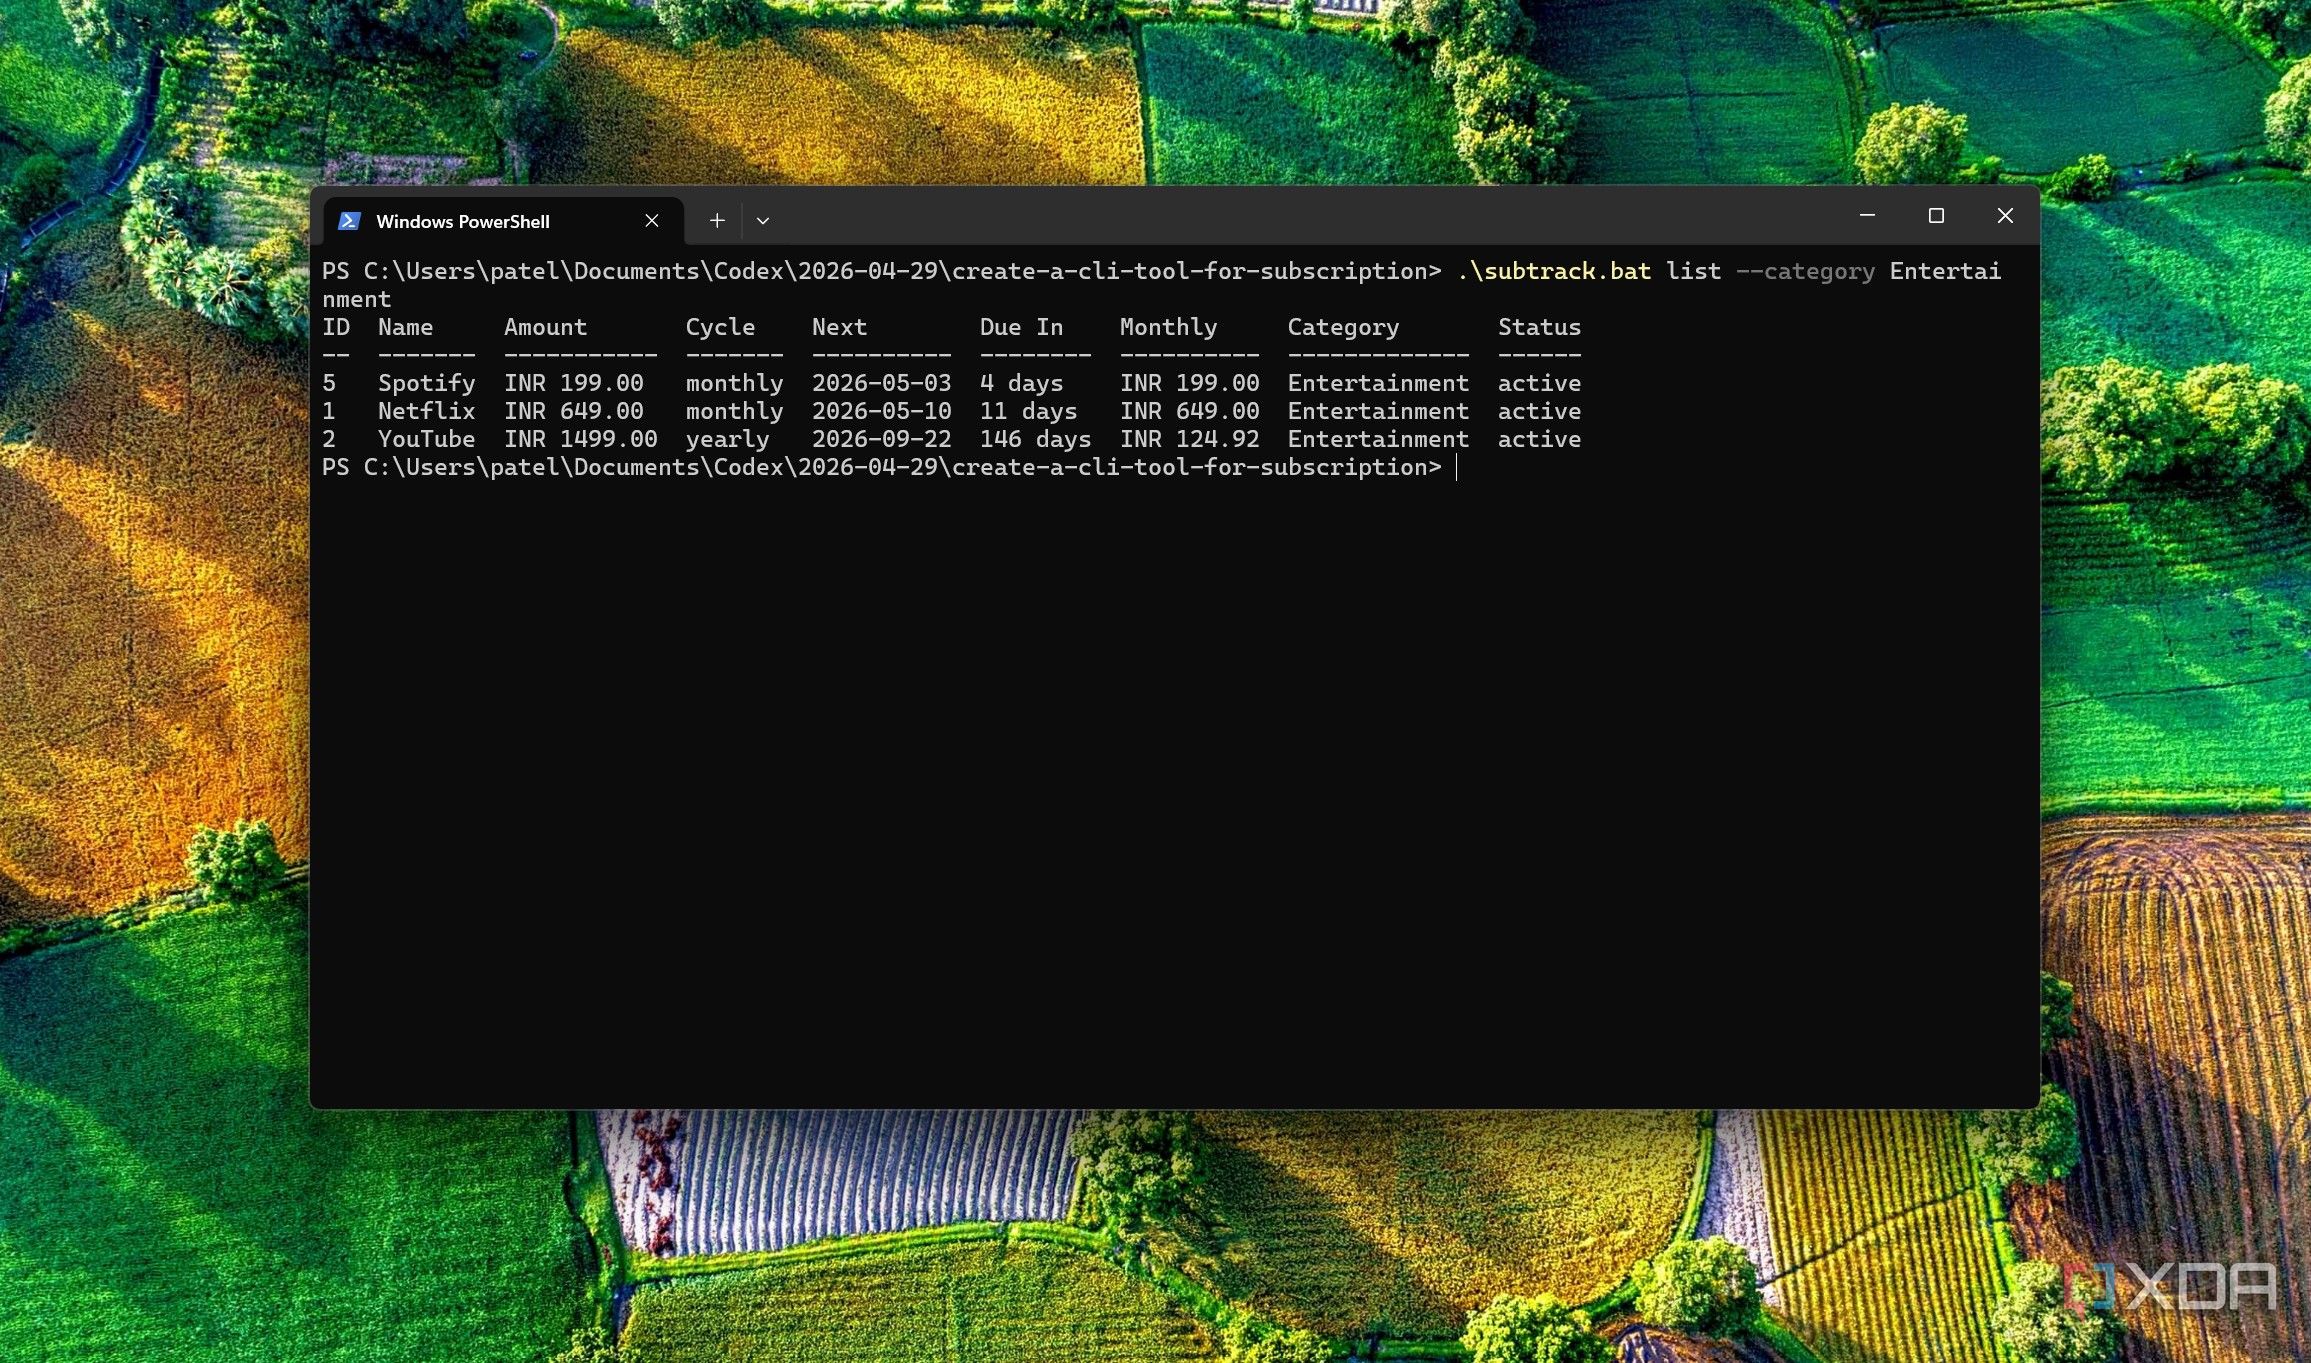This screenshot has height=1363, width=2311.
Task: Click the Category column header
Action: [1344, 327]
